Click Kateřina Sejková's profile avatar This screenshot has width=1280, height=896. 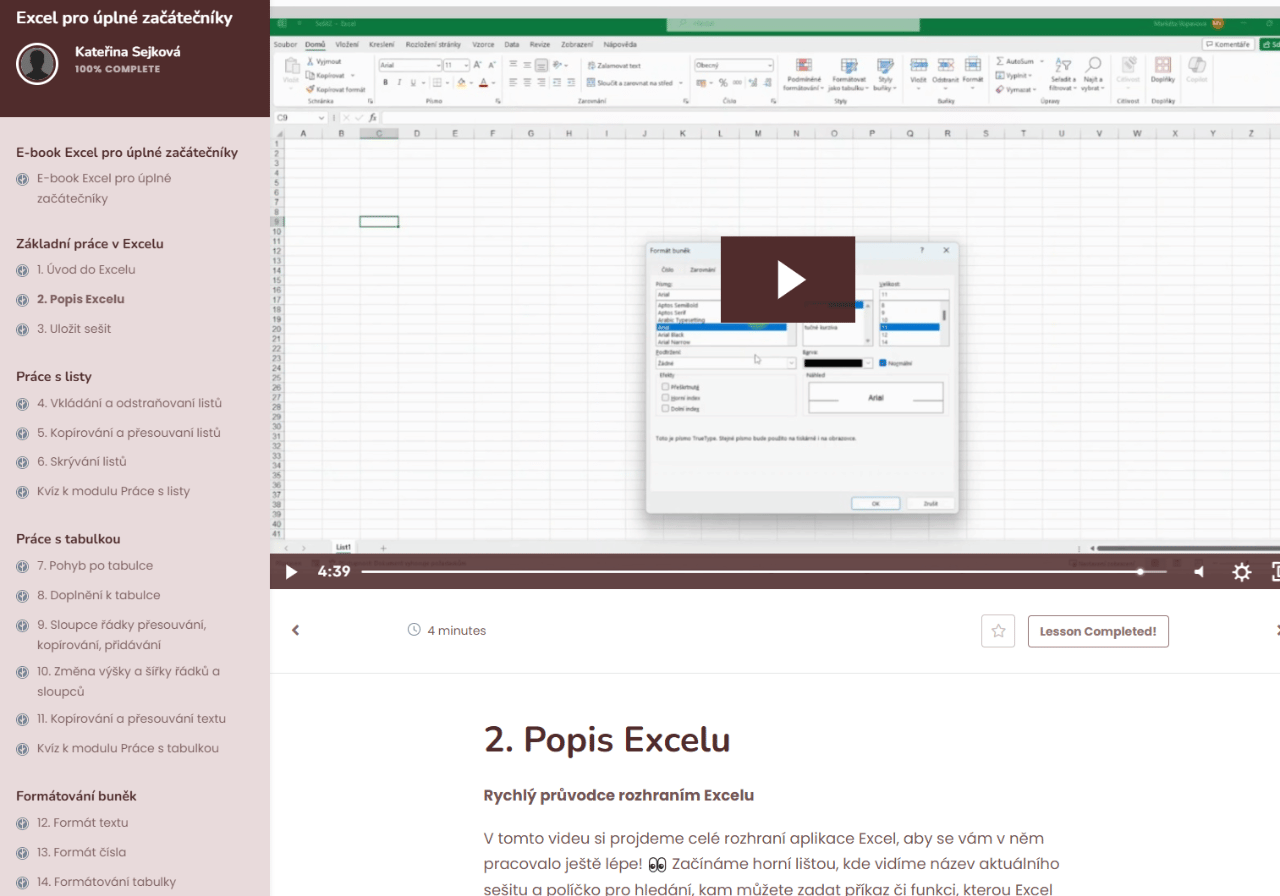[x=37, y=64]
